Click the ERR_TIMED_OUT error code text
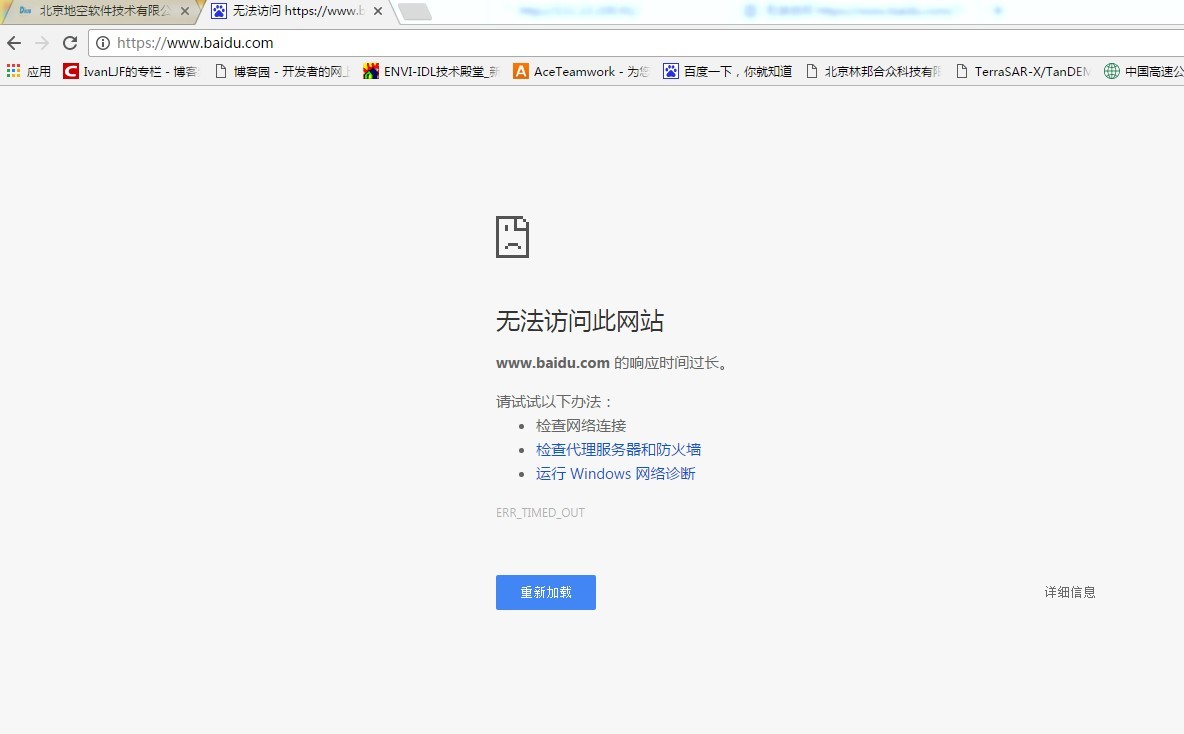 (541, 513)
